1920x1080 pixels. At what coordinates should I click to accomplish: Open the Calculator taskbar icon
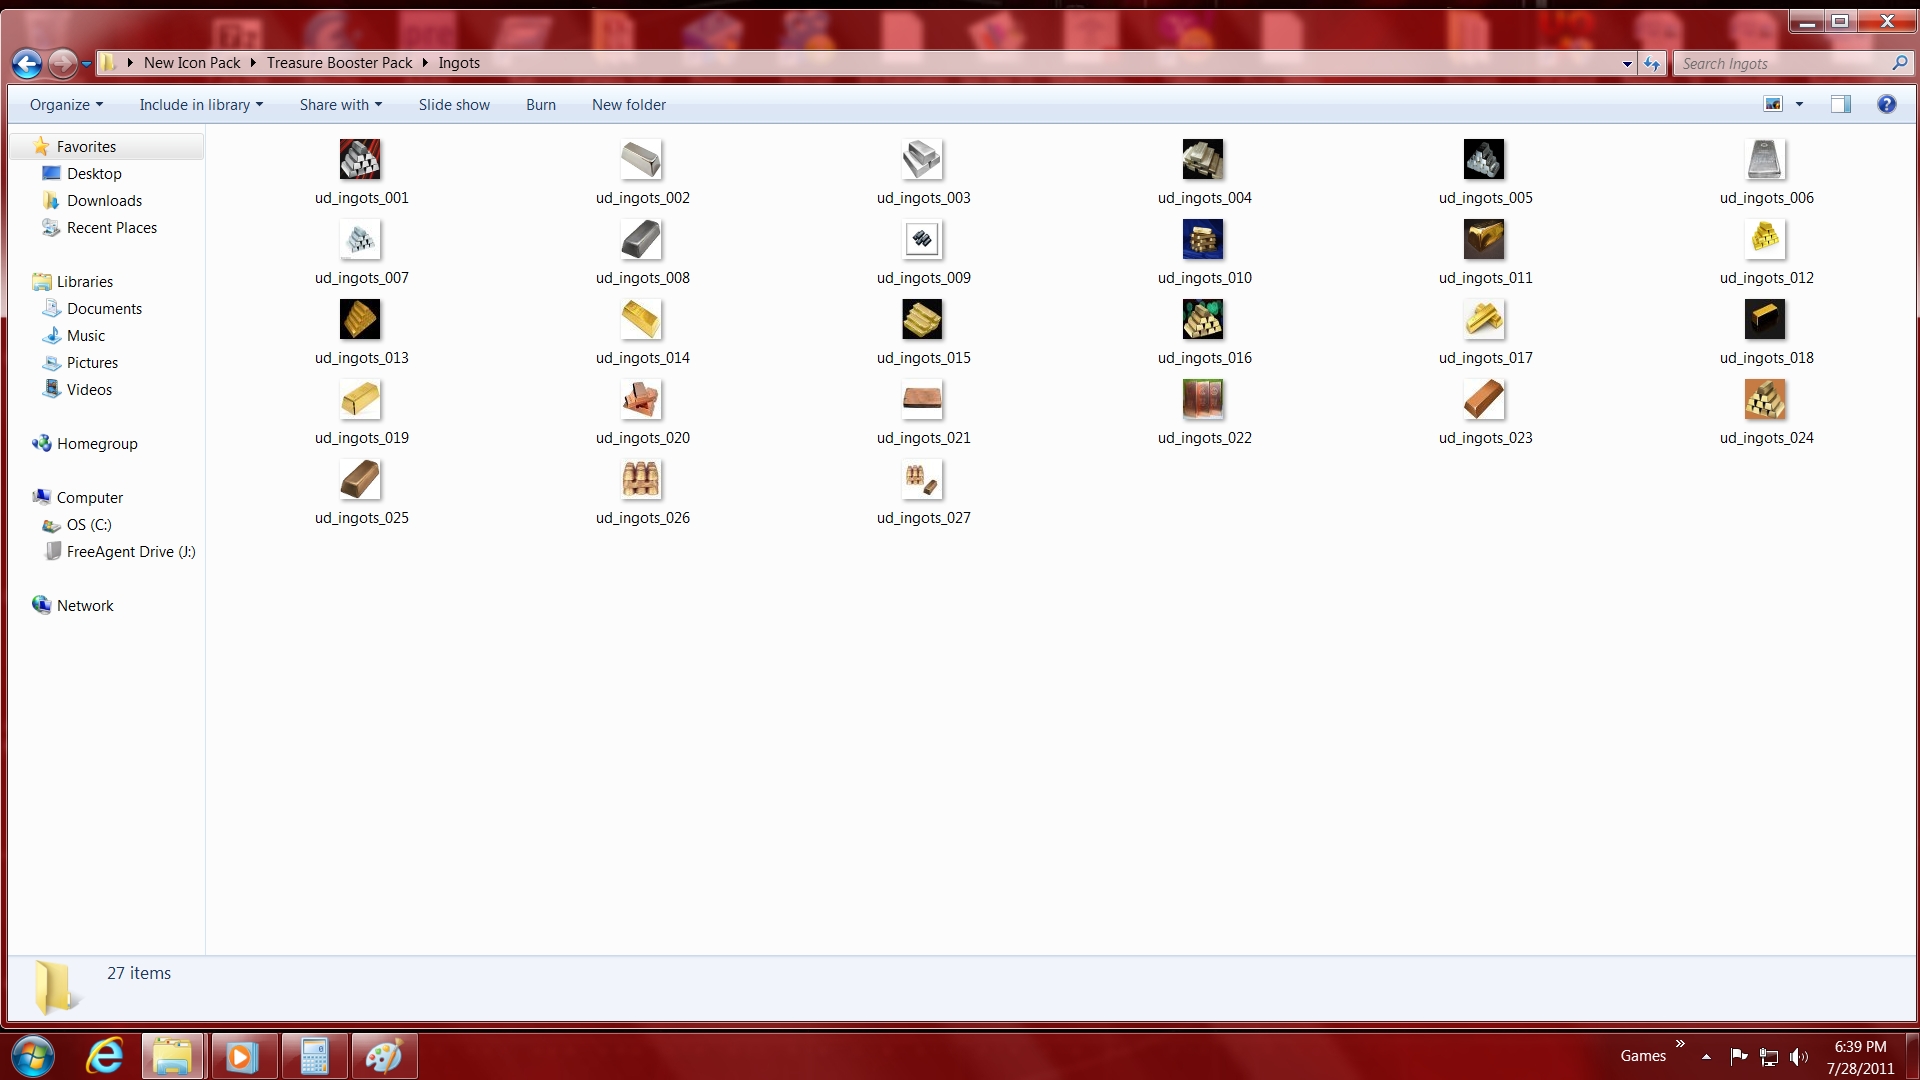[x=314, y=1056]
